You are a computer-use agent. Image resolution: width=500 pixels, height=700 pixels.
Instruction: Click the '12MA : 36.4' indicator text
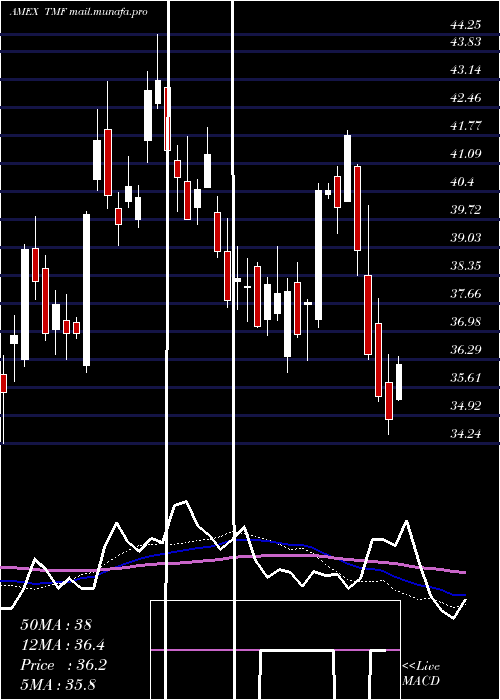[x=63, y=645]
